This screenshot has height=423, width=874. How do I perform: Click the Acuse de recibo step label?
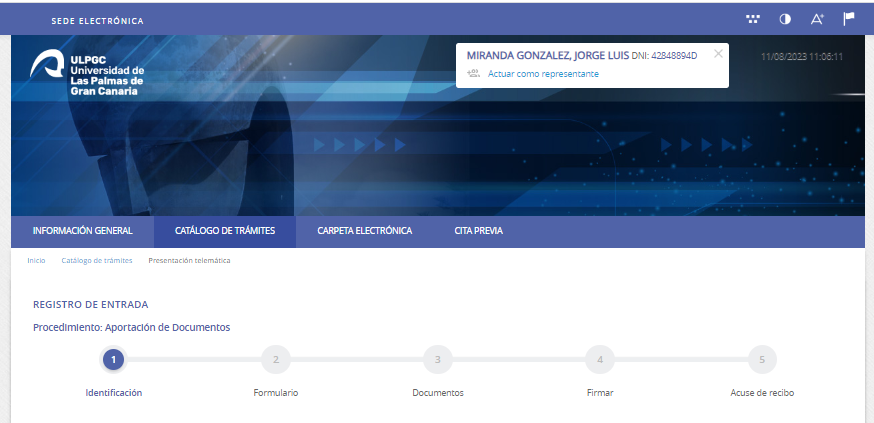(762, 393)
